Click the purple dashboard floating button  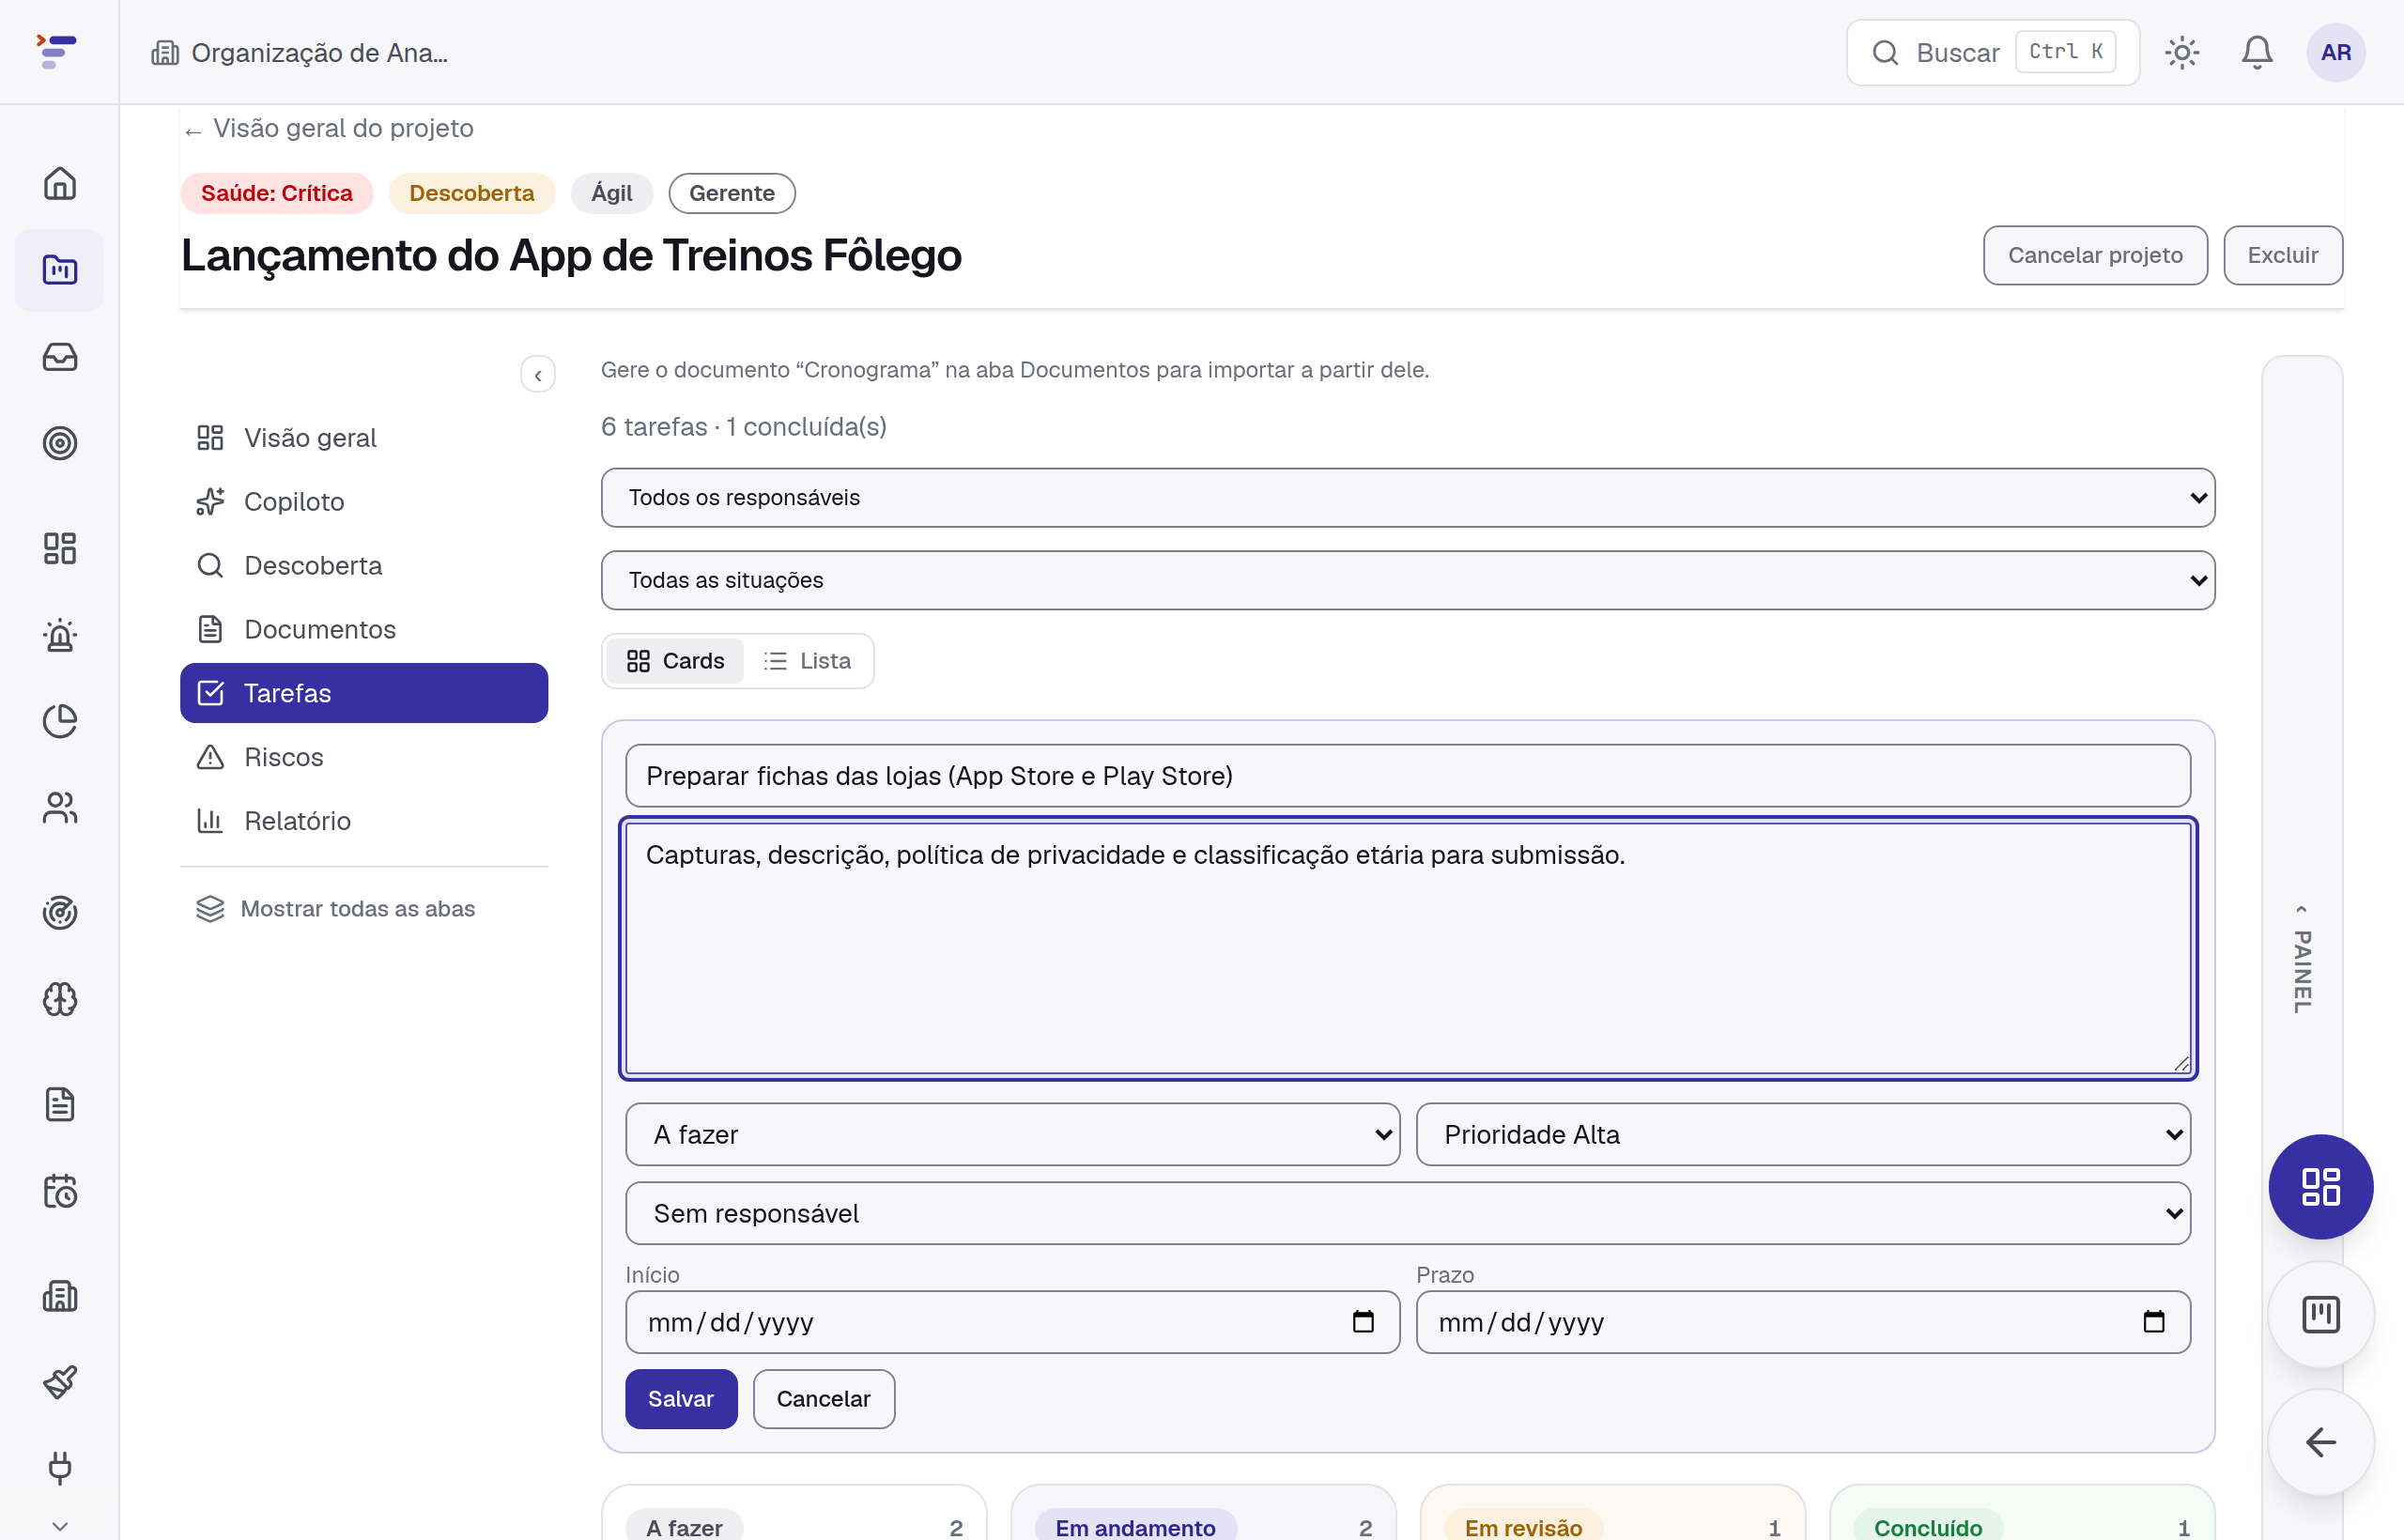[x=2320, y=1187]
